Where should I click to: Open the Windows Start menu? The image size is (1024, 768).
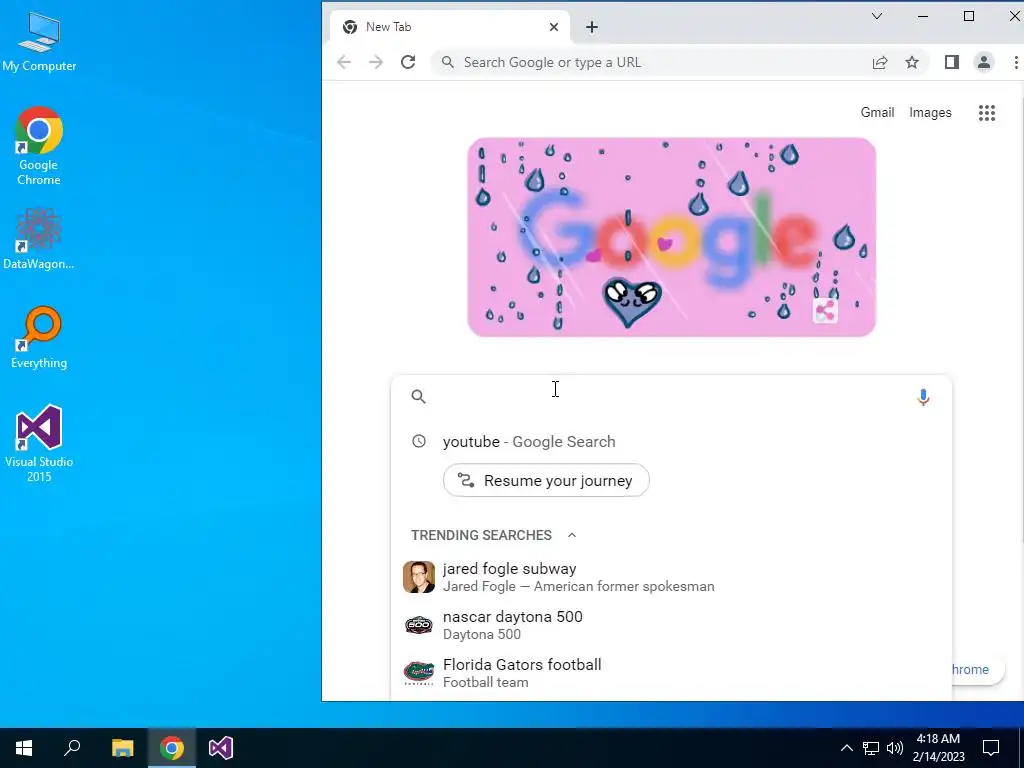pyautogui.click(x=24, y=748)
